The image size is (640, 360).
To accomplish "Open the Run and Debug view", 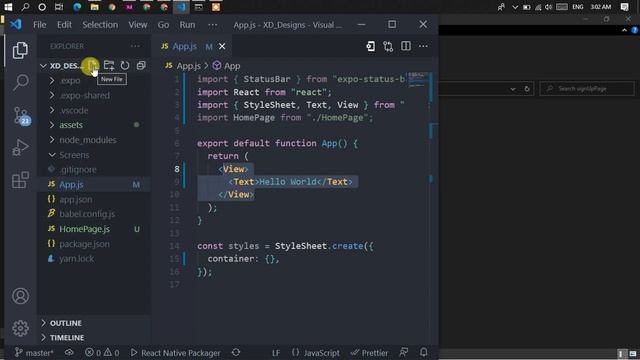I will [x=20, y=148].
